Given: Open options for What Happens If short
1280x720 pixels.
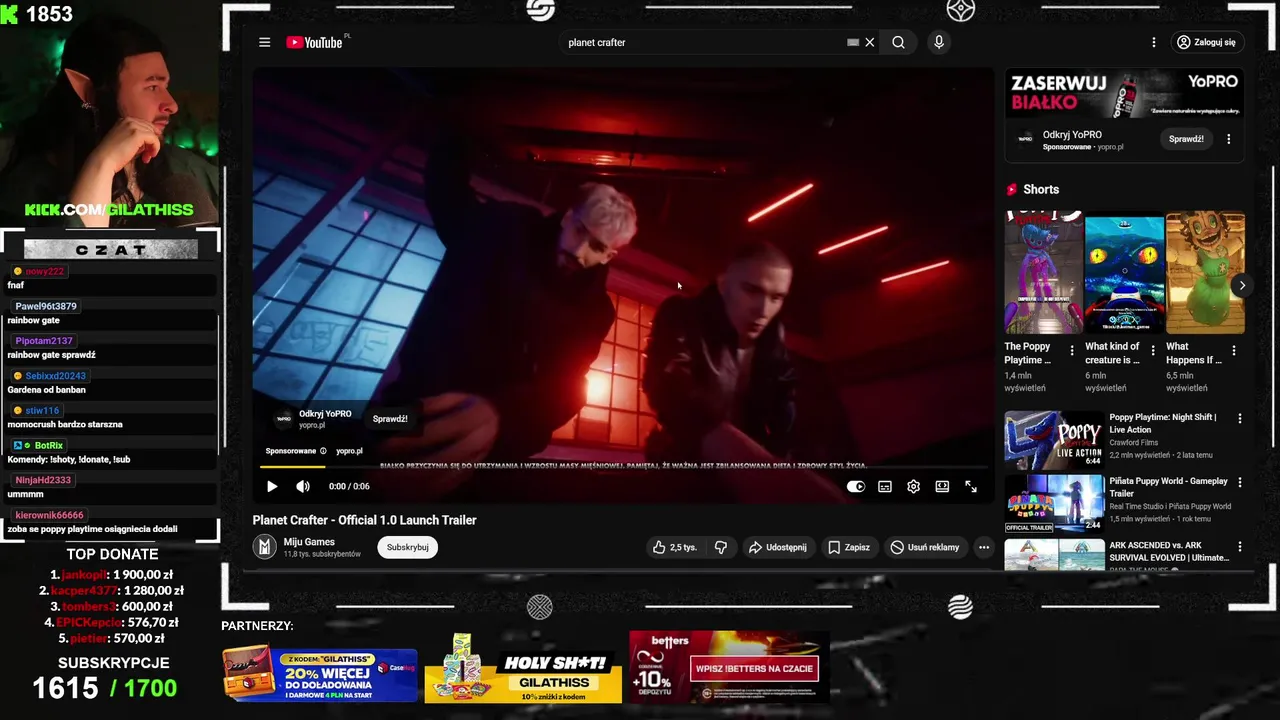Looking at the screenshot, I should [1234, 351].
